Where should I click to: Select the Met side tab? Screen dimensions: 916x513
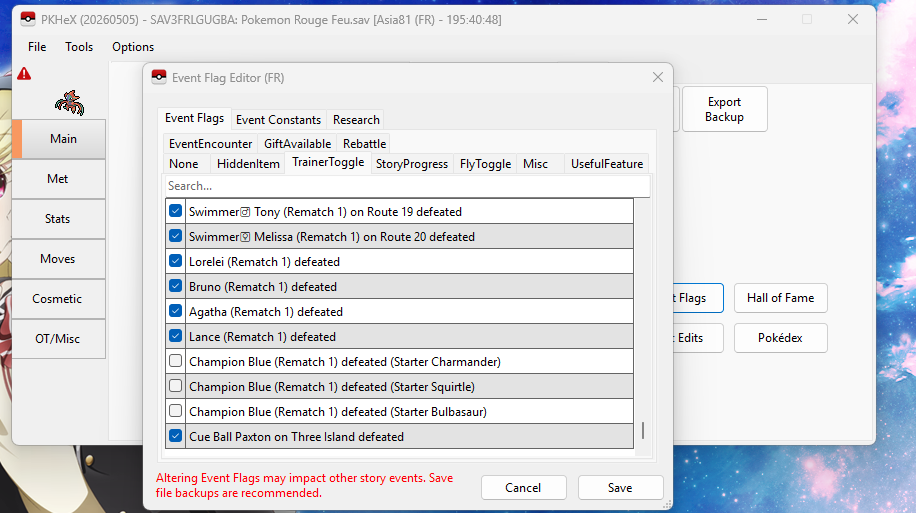58,179
